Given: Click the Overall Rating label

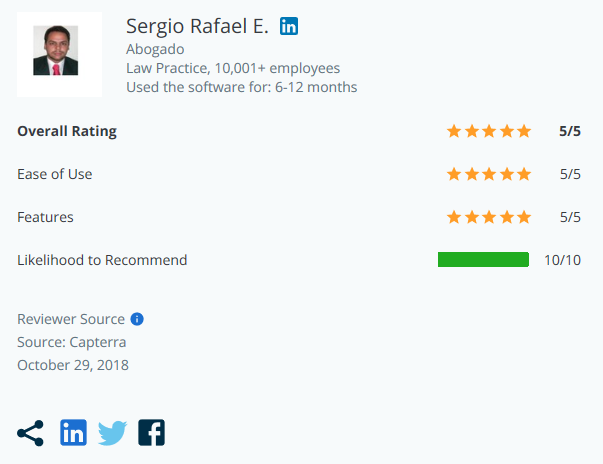Looking at the screenshot, I should (x=67, y=131).
